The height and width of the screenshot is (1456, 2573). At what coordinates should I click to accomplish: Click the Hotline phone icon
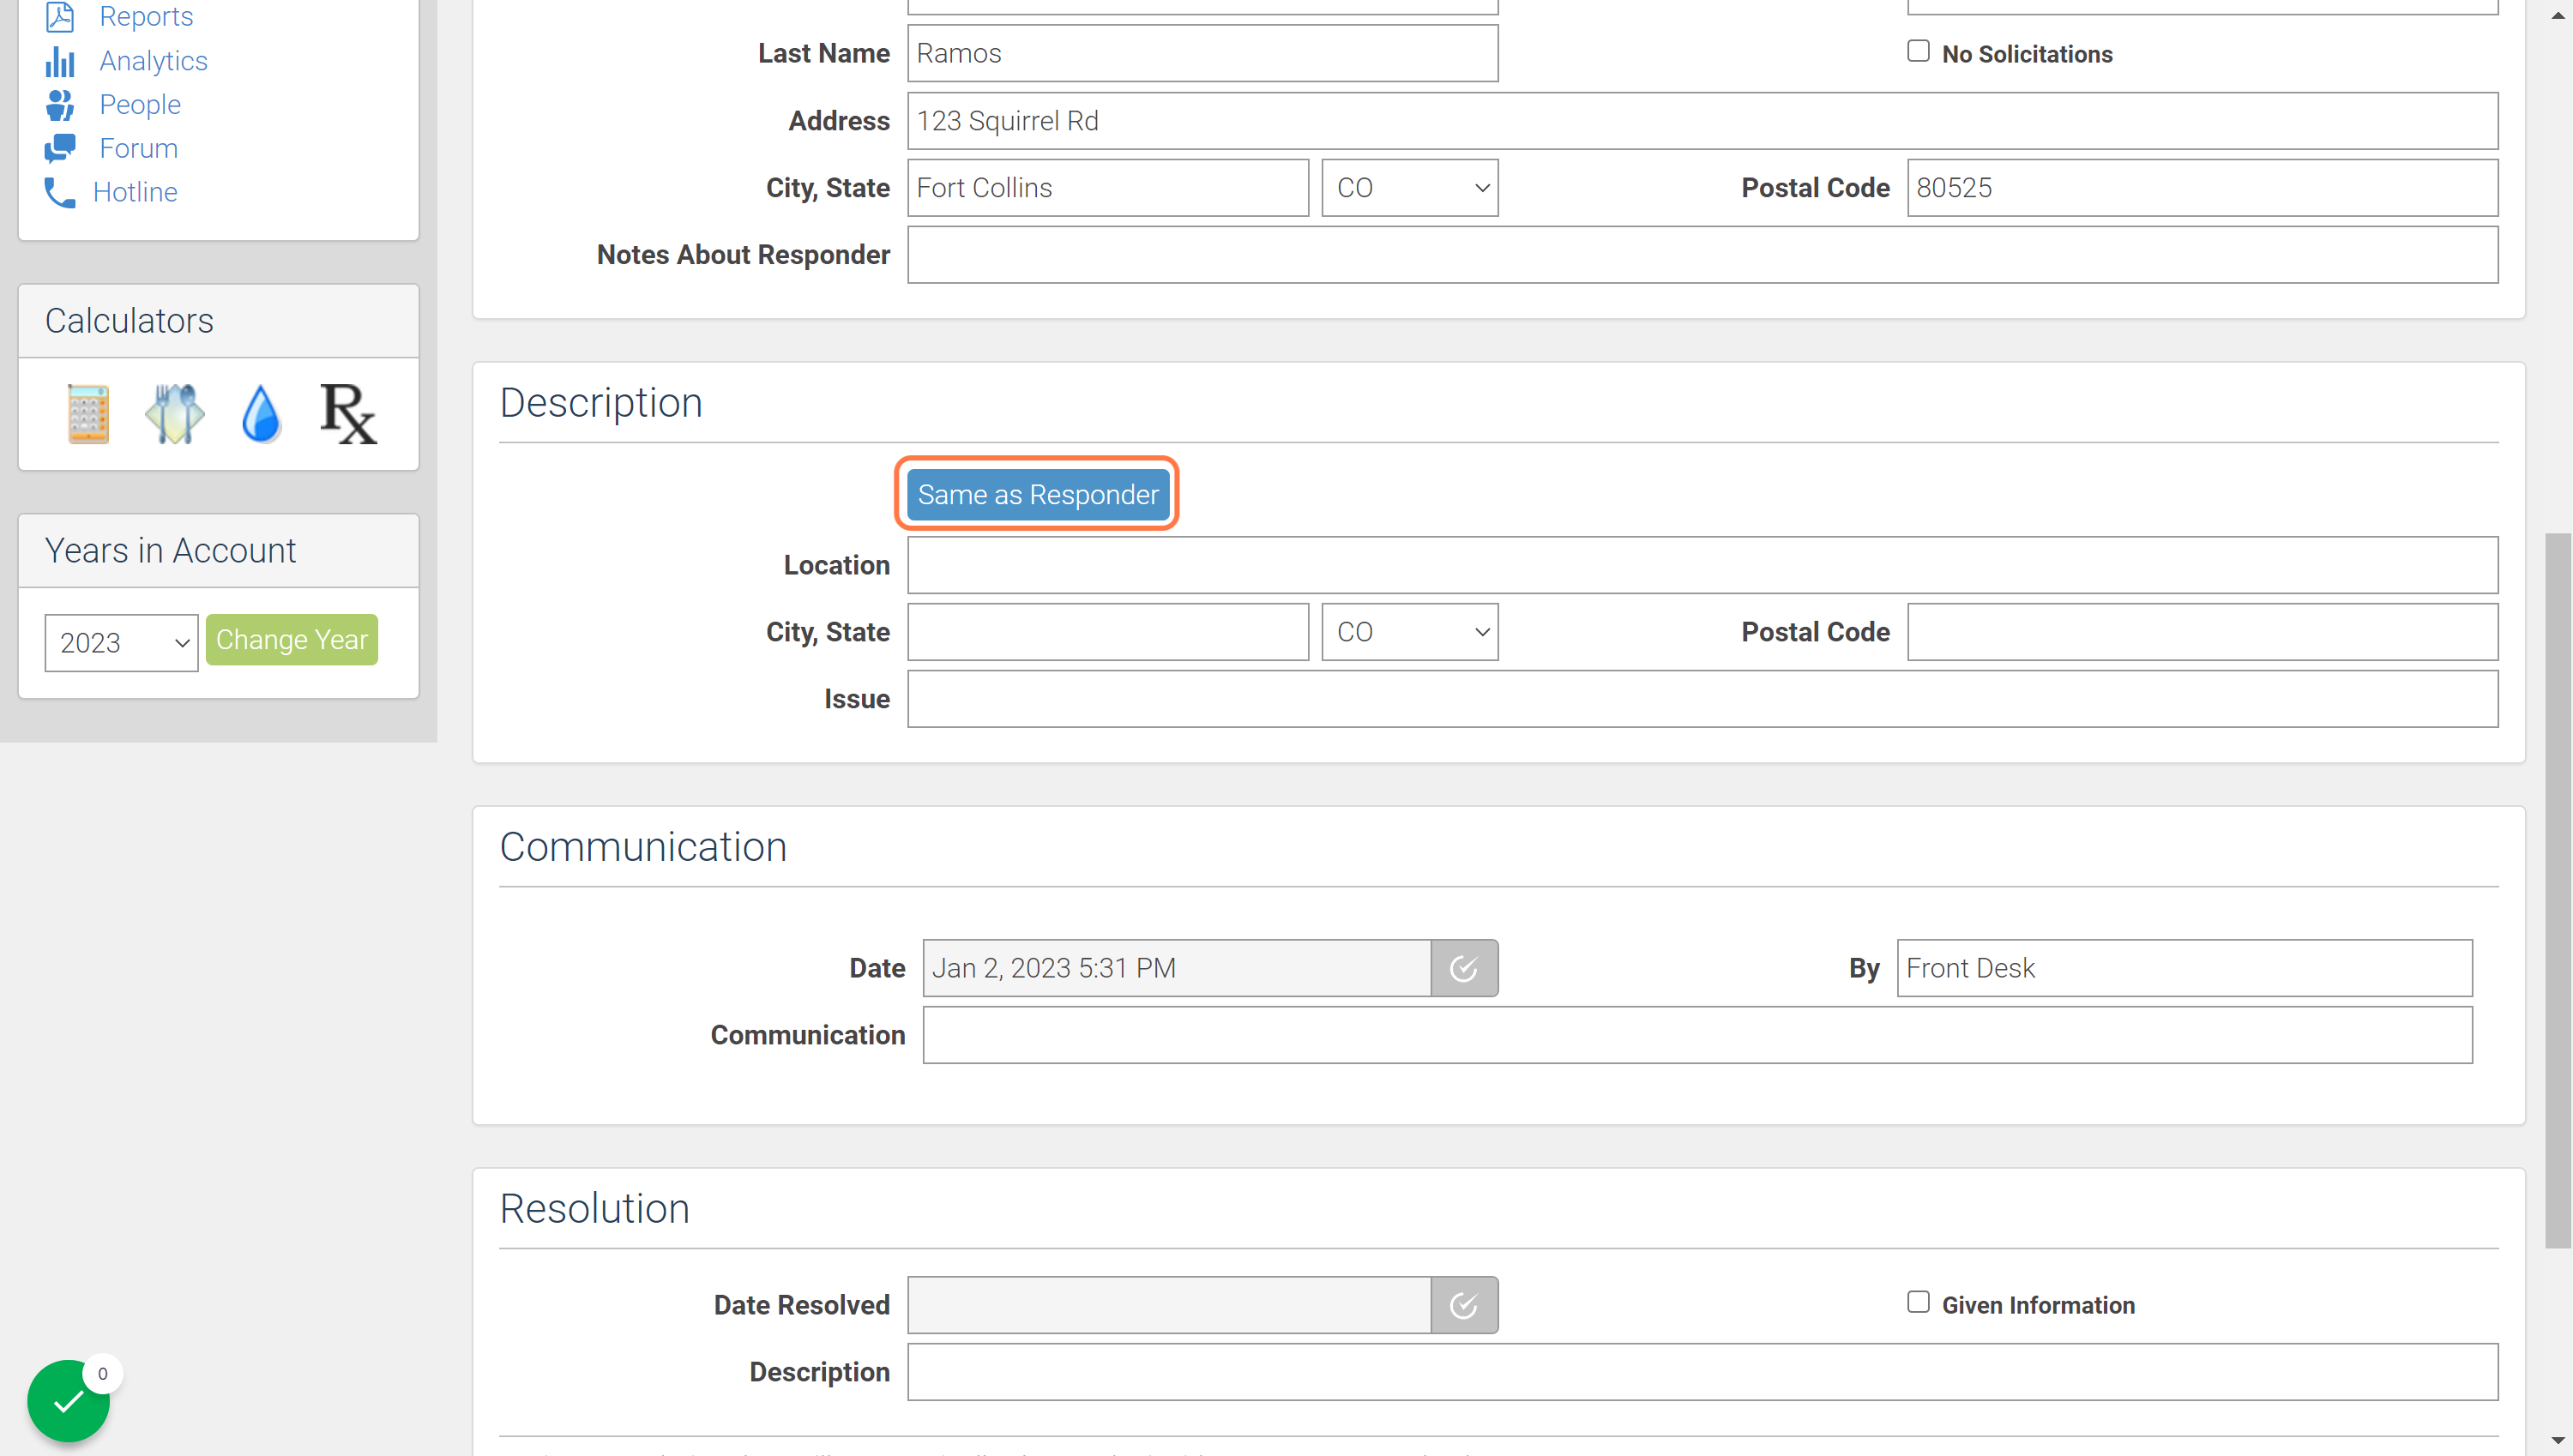[59, 192]
